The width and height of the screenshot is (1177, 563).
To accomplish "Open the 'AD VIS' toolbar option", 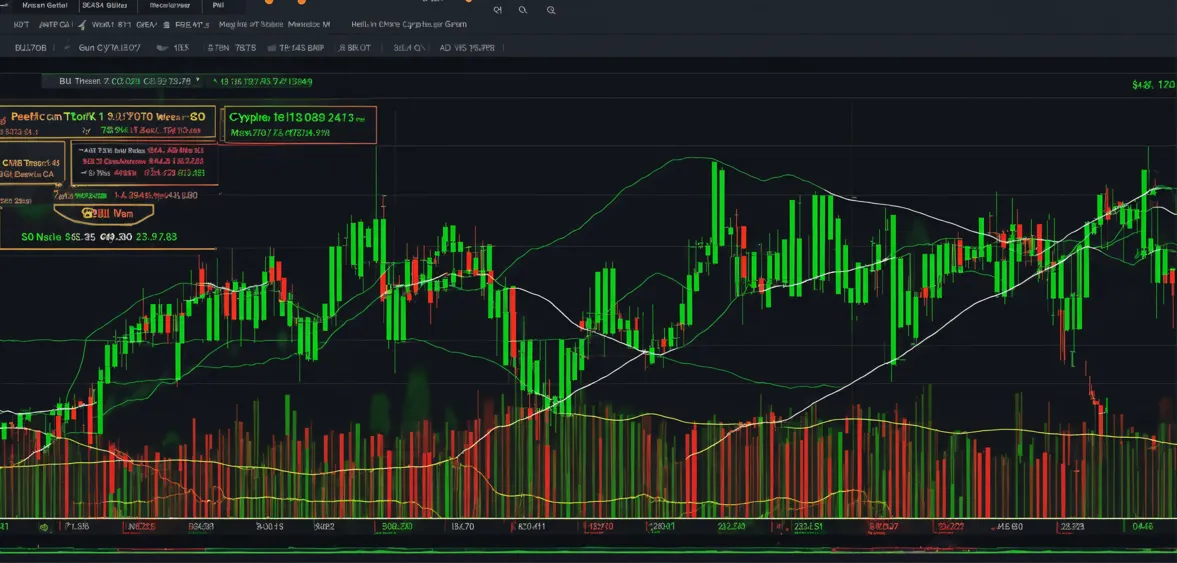I will click(x=466, y=47).
